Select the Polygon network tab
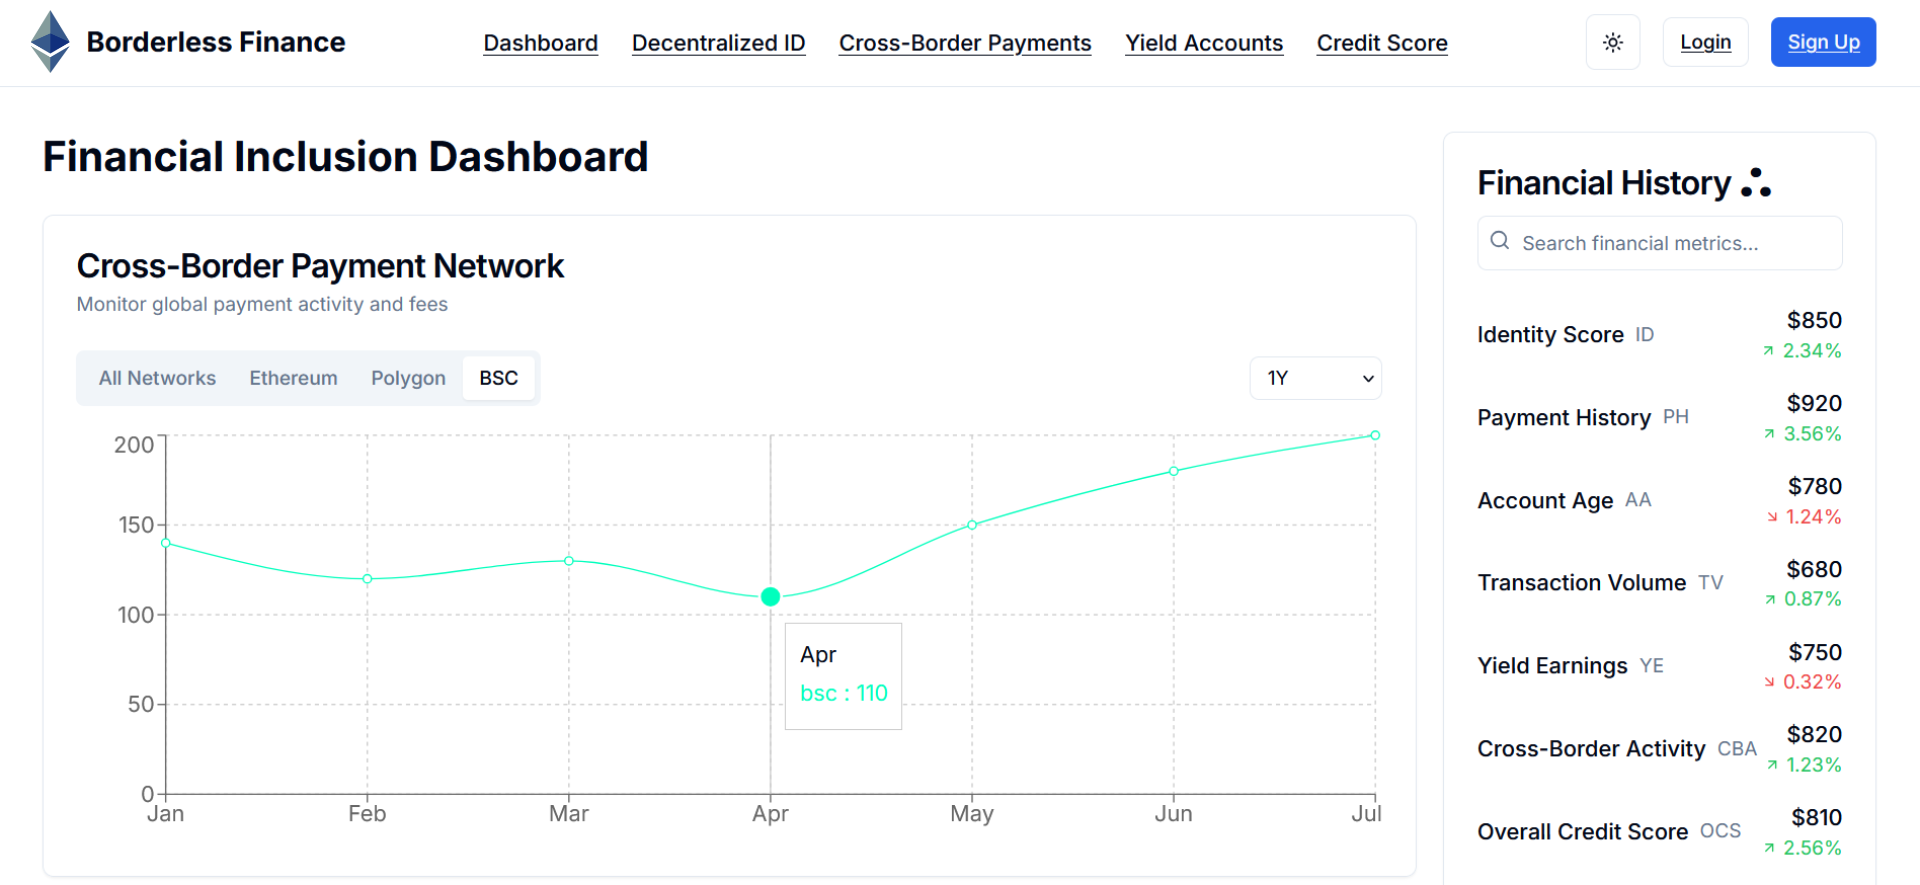1920x885 pixels. pos(408,378)
